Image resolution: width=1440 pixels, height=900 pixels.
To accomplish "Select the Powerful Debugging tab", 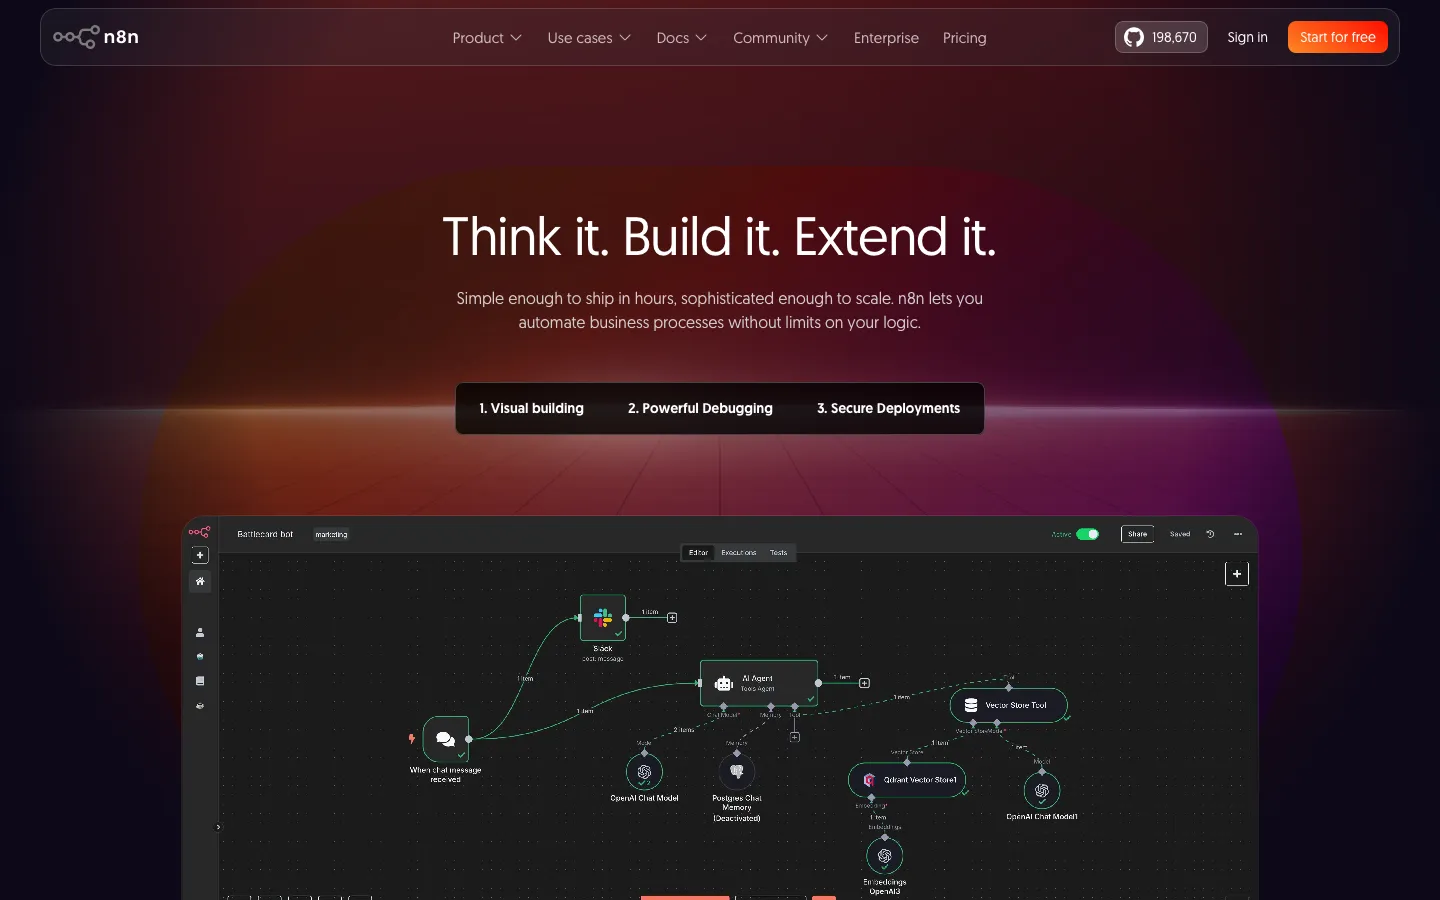I will (x=700, y=408).
